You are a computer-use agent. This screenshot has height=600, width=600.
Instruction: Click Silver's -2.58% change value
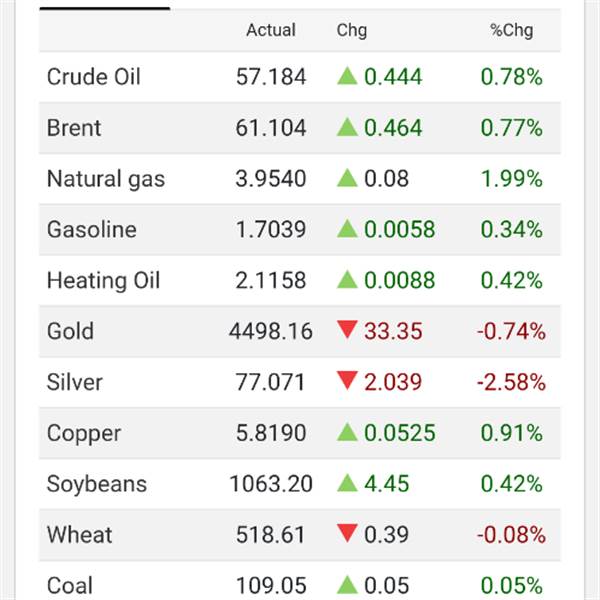click(x=511, y=382)
